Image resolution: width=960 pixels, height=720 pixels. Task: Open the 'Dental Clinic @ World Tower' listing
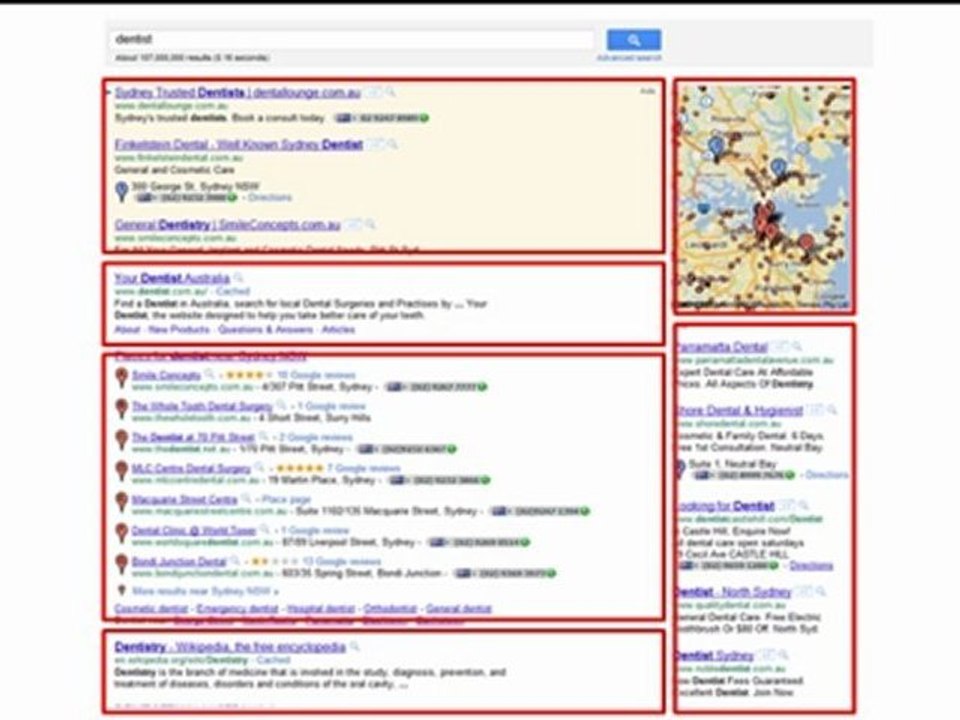(x=193, y=531)
